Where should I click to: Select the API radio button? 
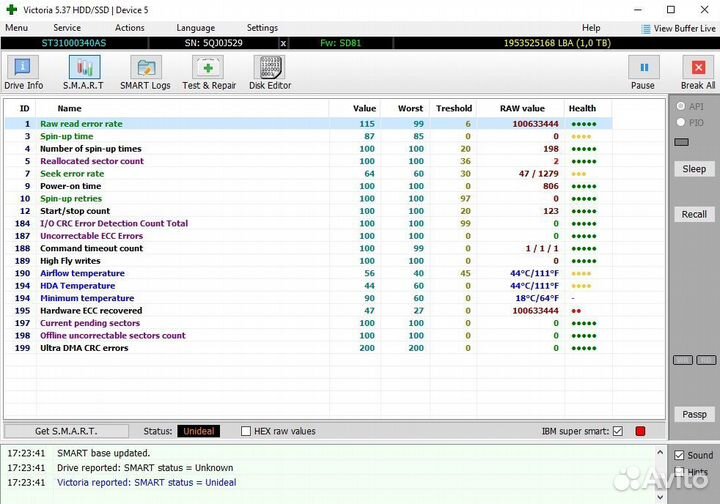point(682,106)
